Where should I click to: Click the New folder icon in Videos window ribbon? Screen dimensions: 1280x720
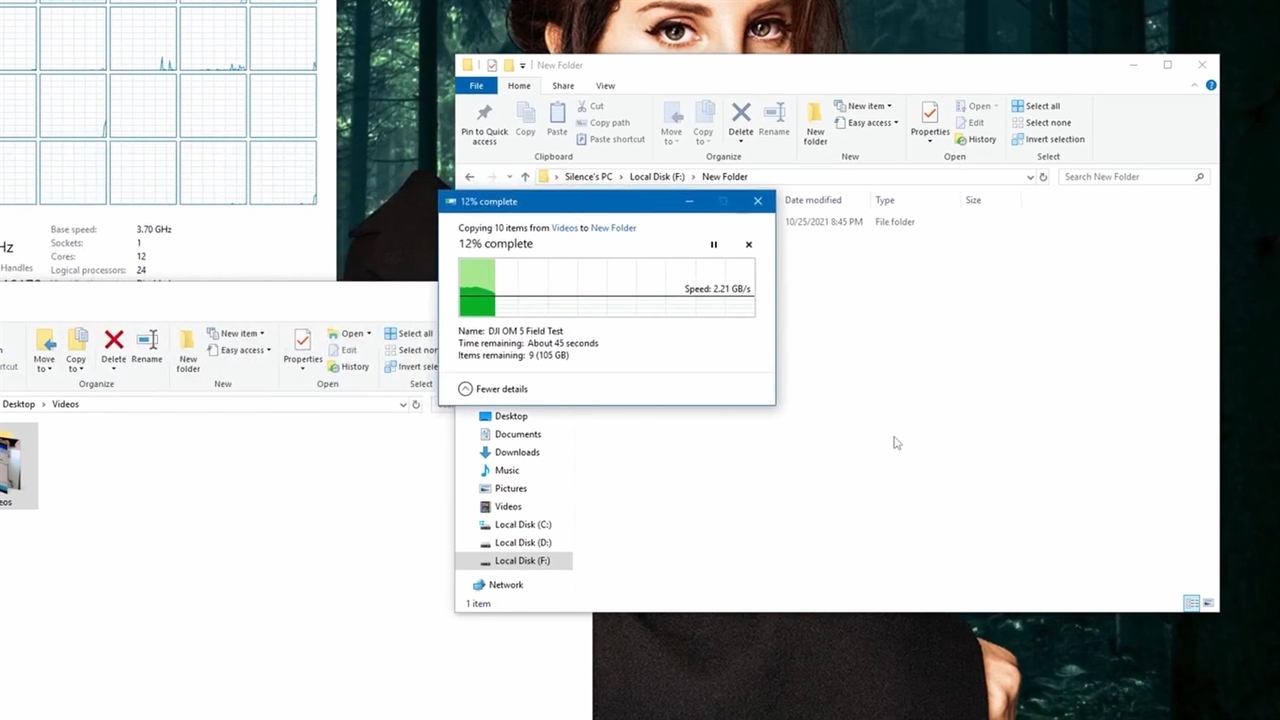(188, 341)
